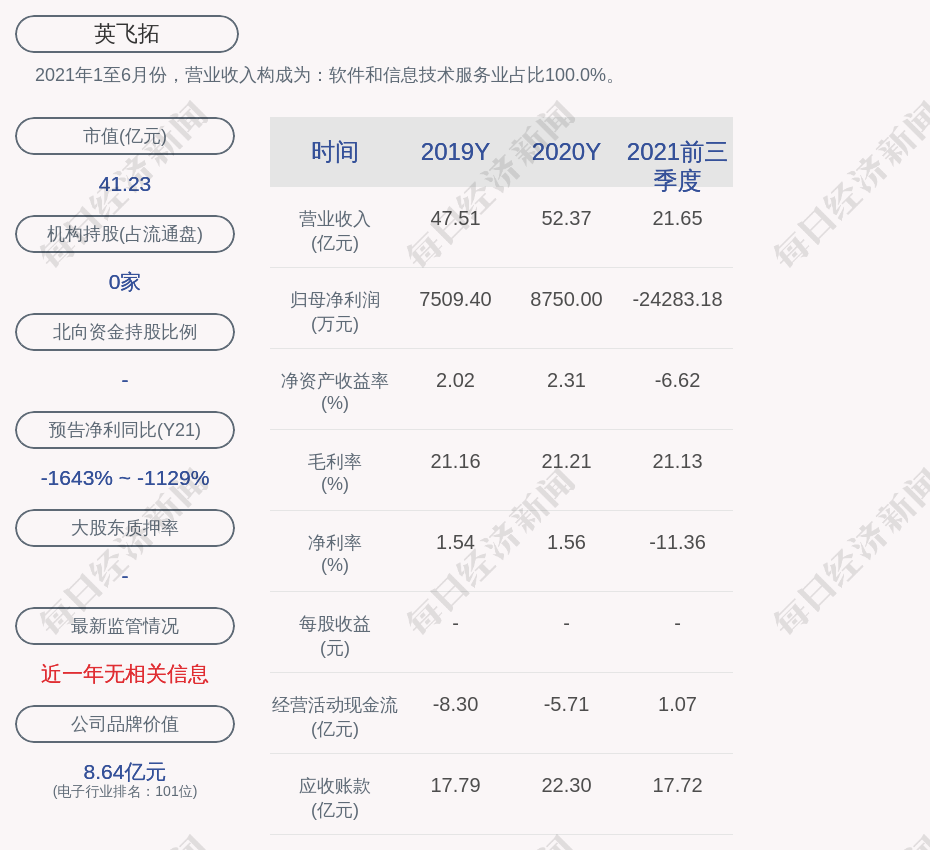Select the gross margin value 21.16
The width and height of the screenshot is (930, 850).
[456, 461]
